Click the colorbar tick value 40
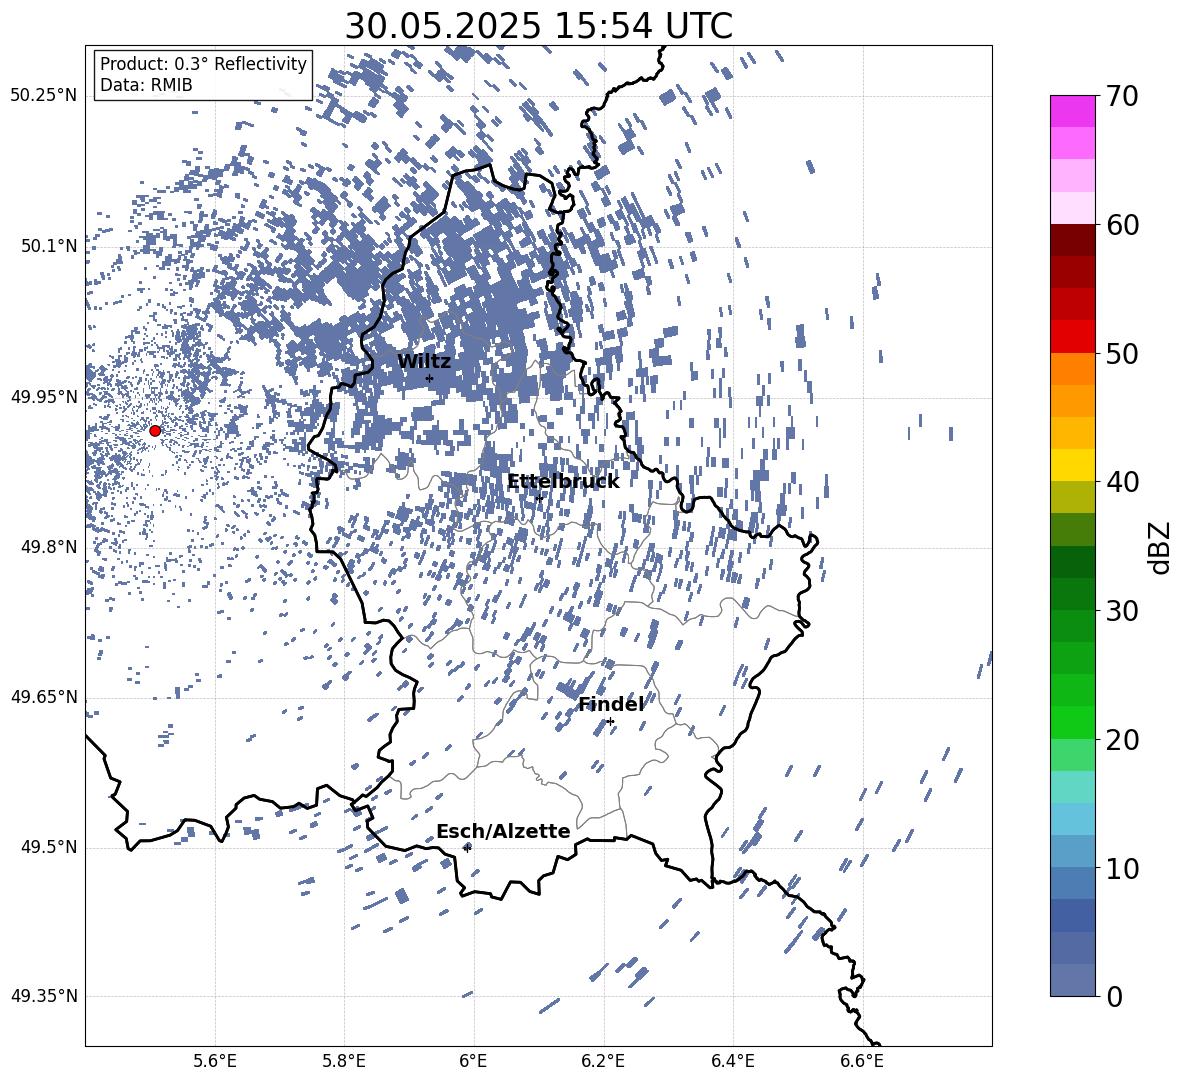Viewport: 1184px width, 1081px height. point(1122,482)
